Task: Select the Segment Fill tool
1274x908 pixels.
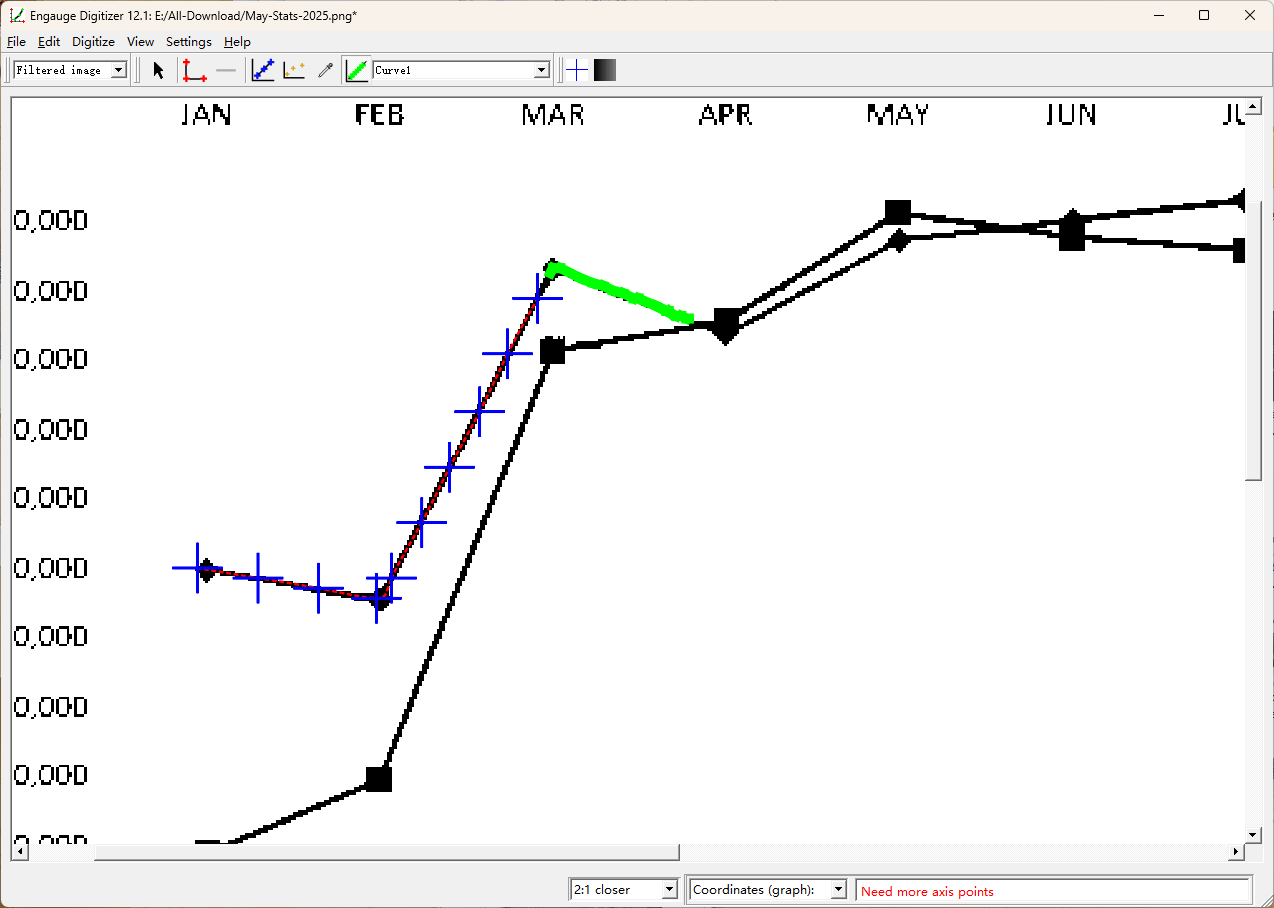Action: (356, 69)
